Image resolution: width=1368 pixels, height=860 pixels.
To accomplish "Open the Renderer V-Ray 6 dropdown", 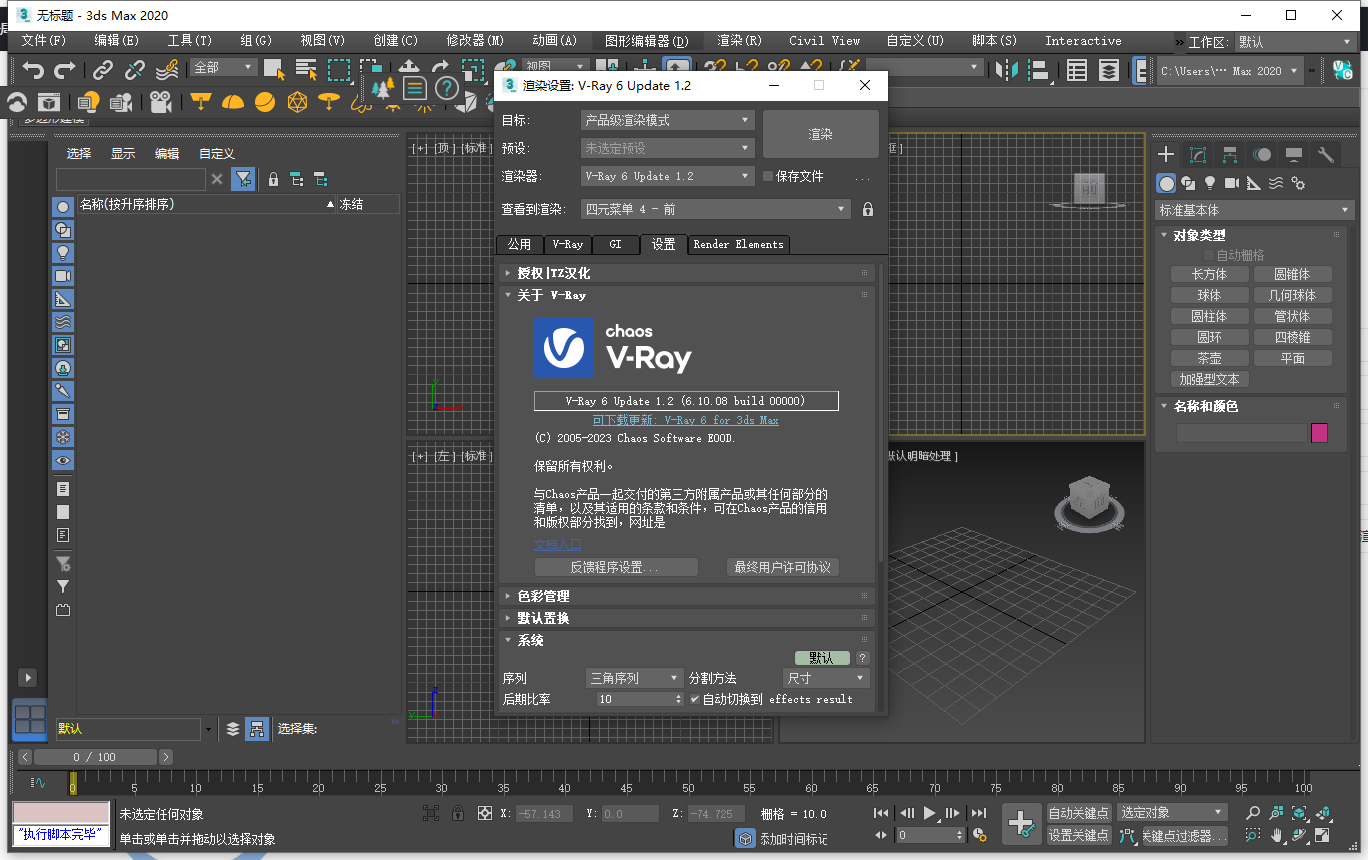I will (667, 176).
